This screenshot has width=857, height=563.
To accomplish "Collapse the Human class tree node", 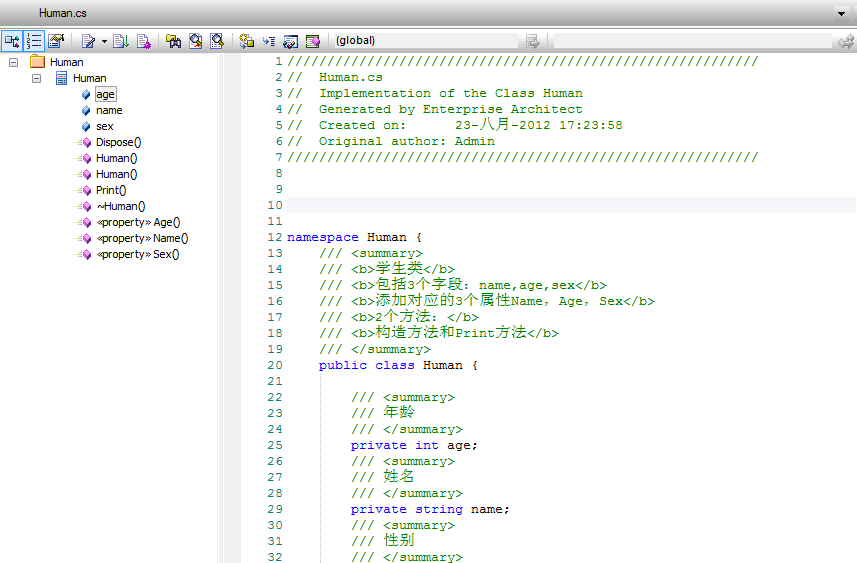I will pyautogui.click(x=36, y=78).
